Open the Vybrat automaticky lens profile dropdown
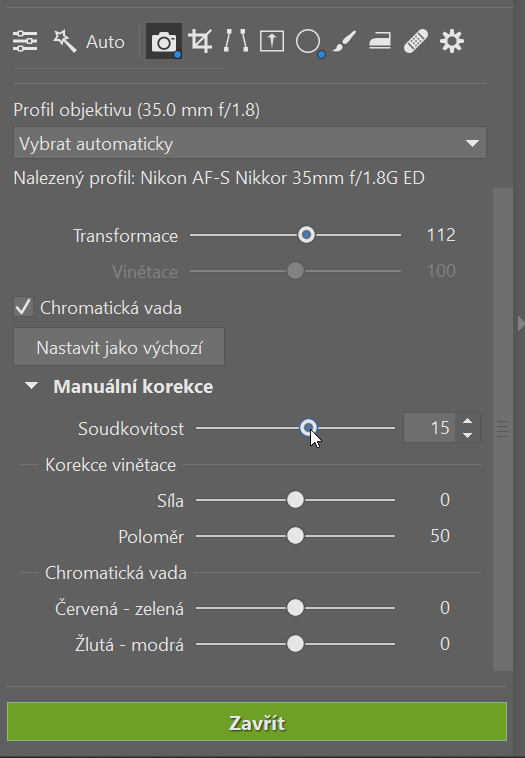The image size is (525, 758). [x=249, y=143]
